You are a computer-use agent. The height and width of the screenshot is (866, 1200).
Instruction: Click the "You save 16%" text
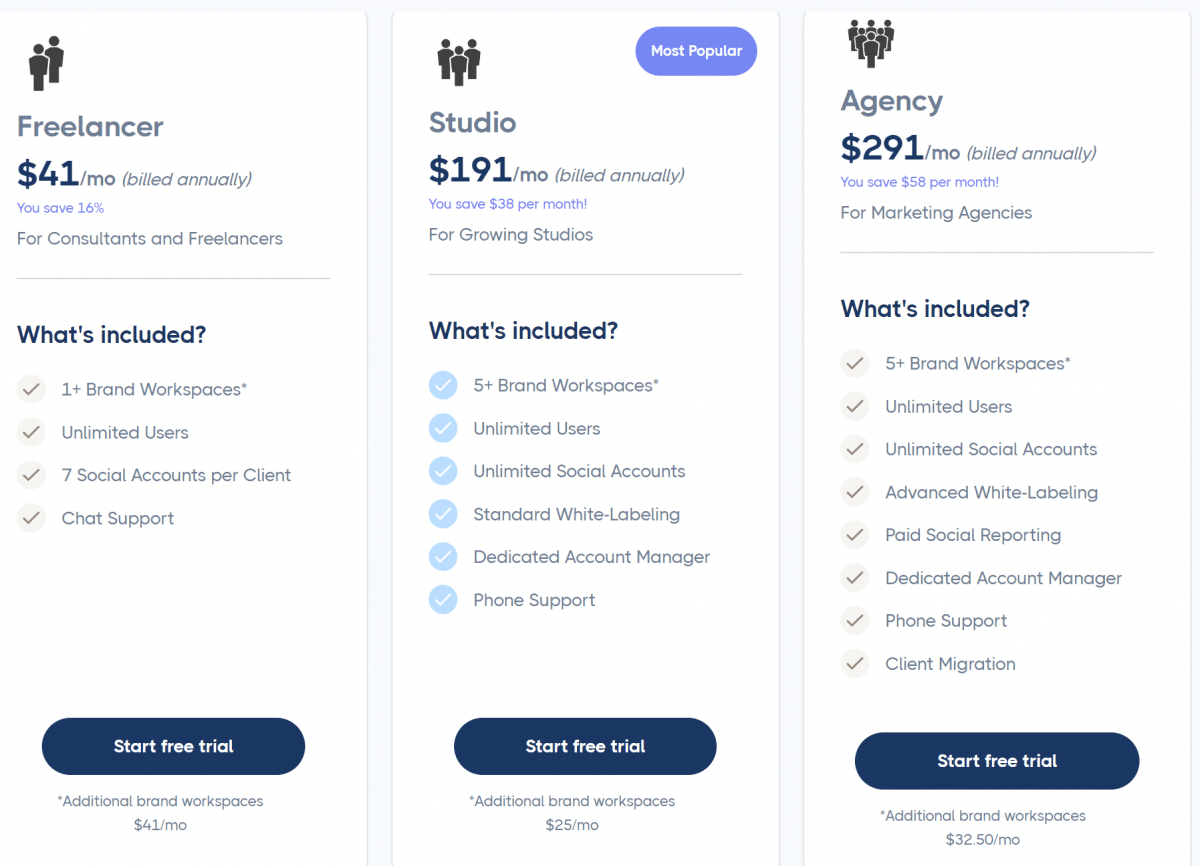tap(60, 208)
